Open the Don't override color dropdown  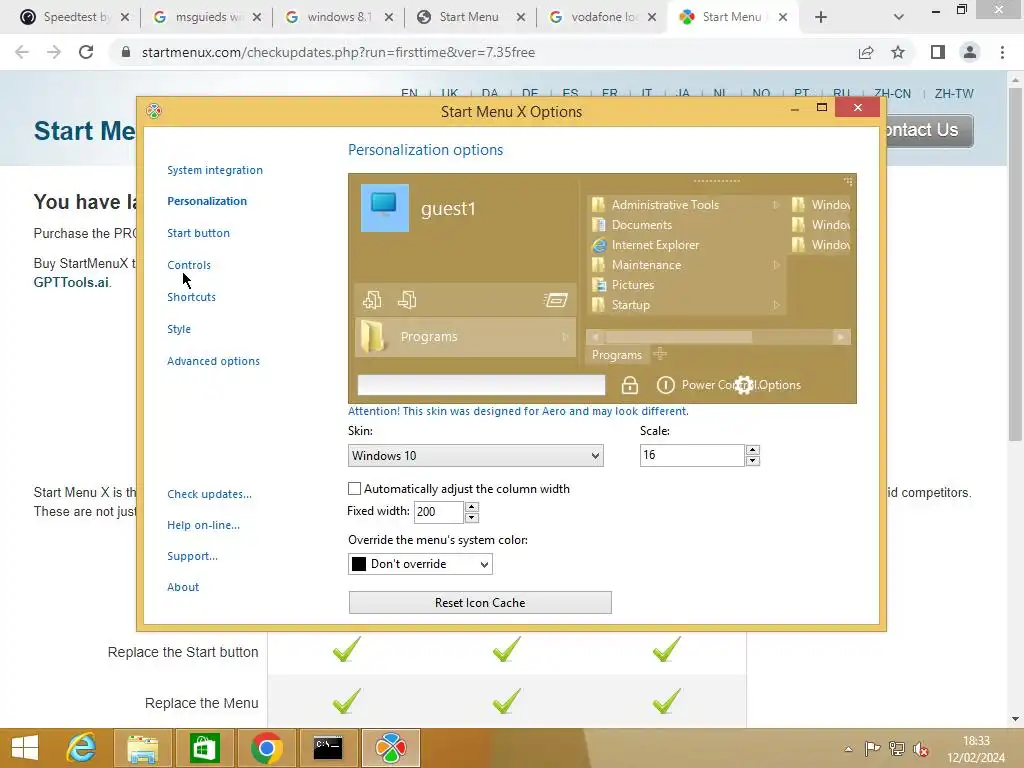point(420,564)
